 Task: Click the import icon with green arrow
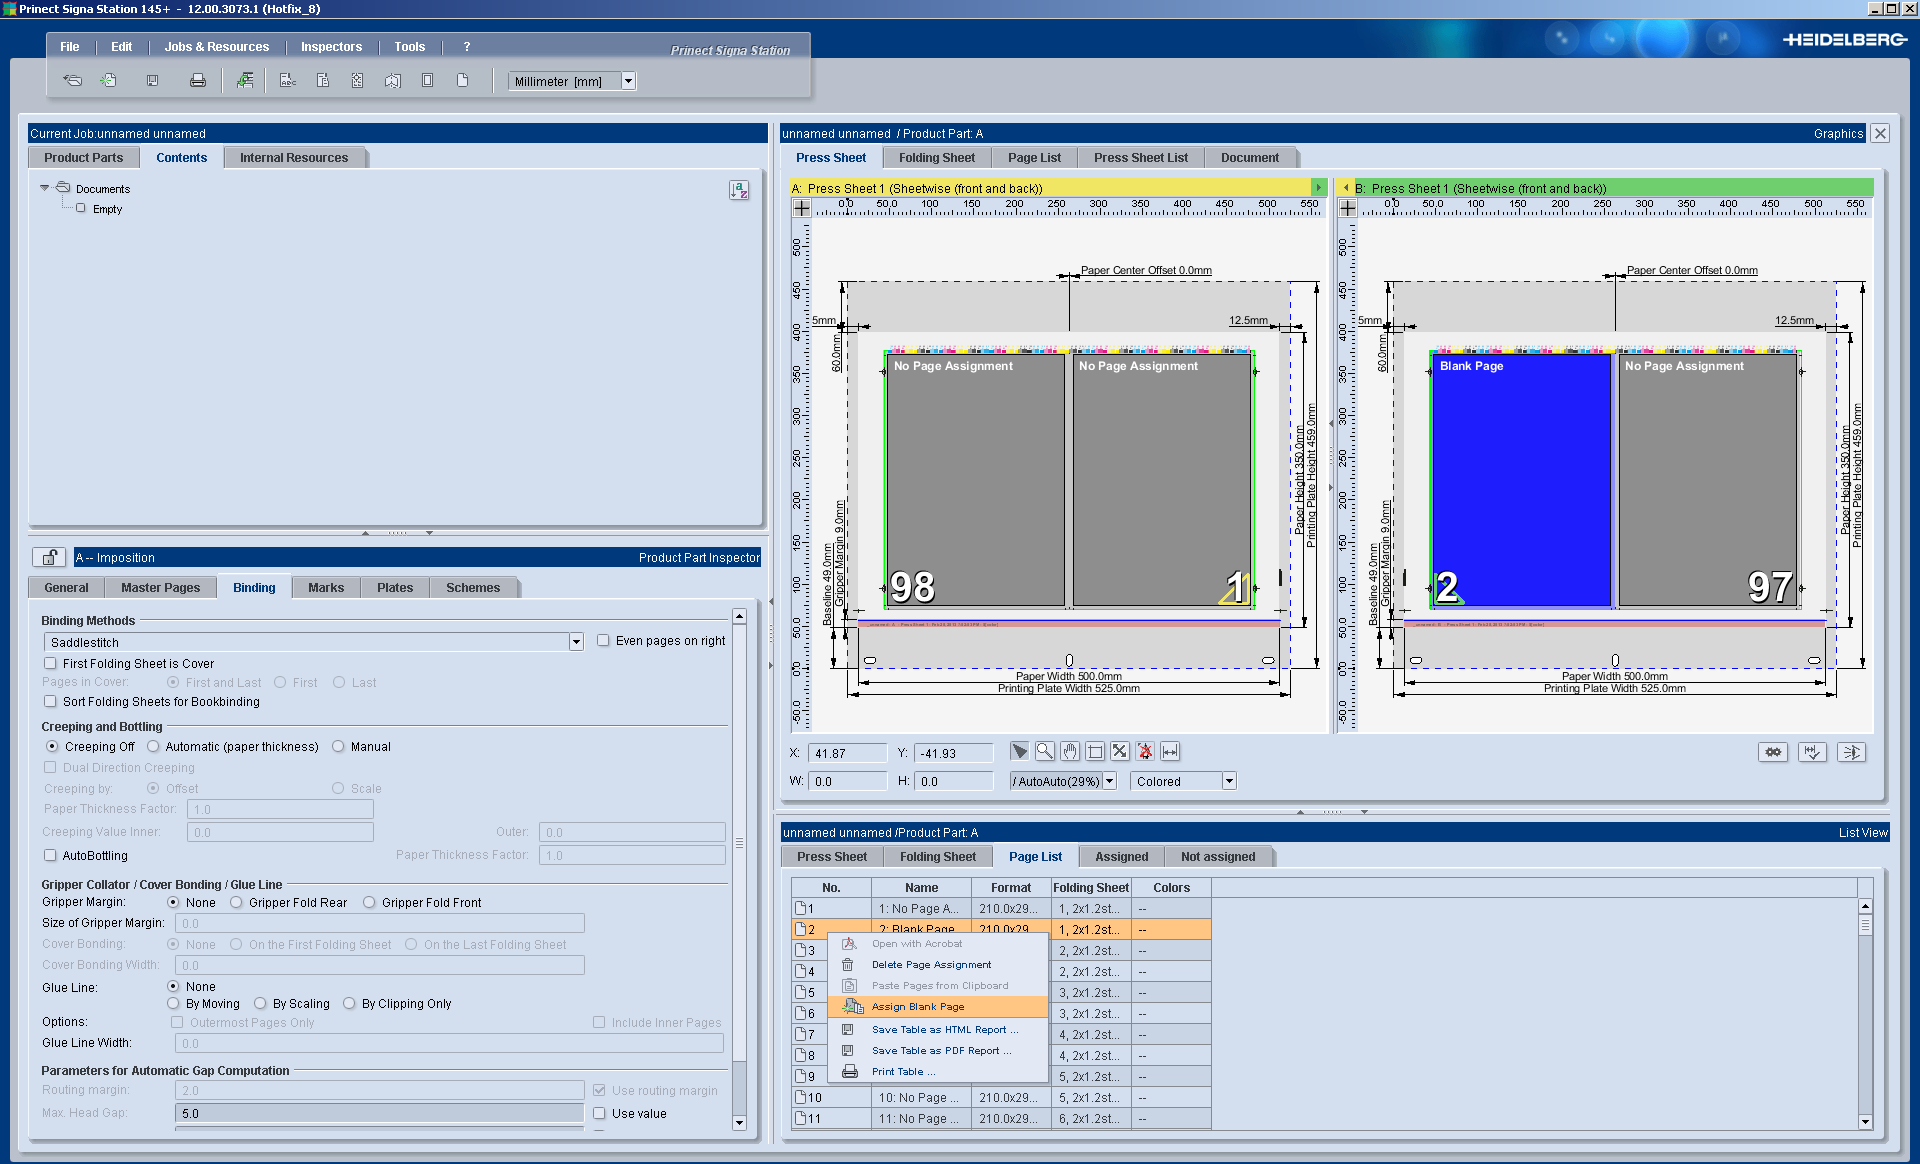(x=244, y=81)
